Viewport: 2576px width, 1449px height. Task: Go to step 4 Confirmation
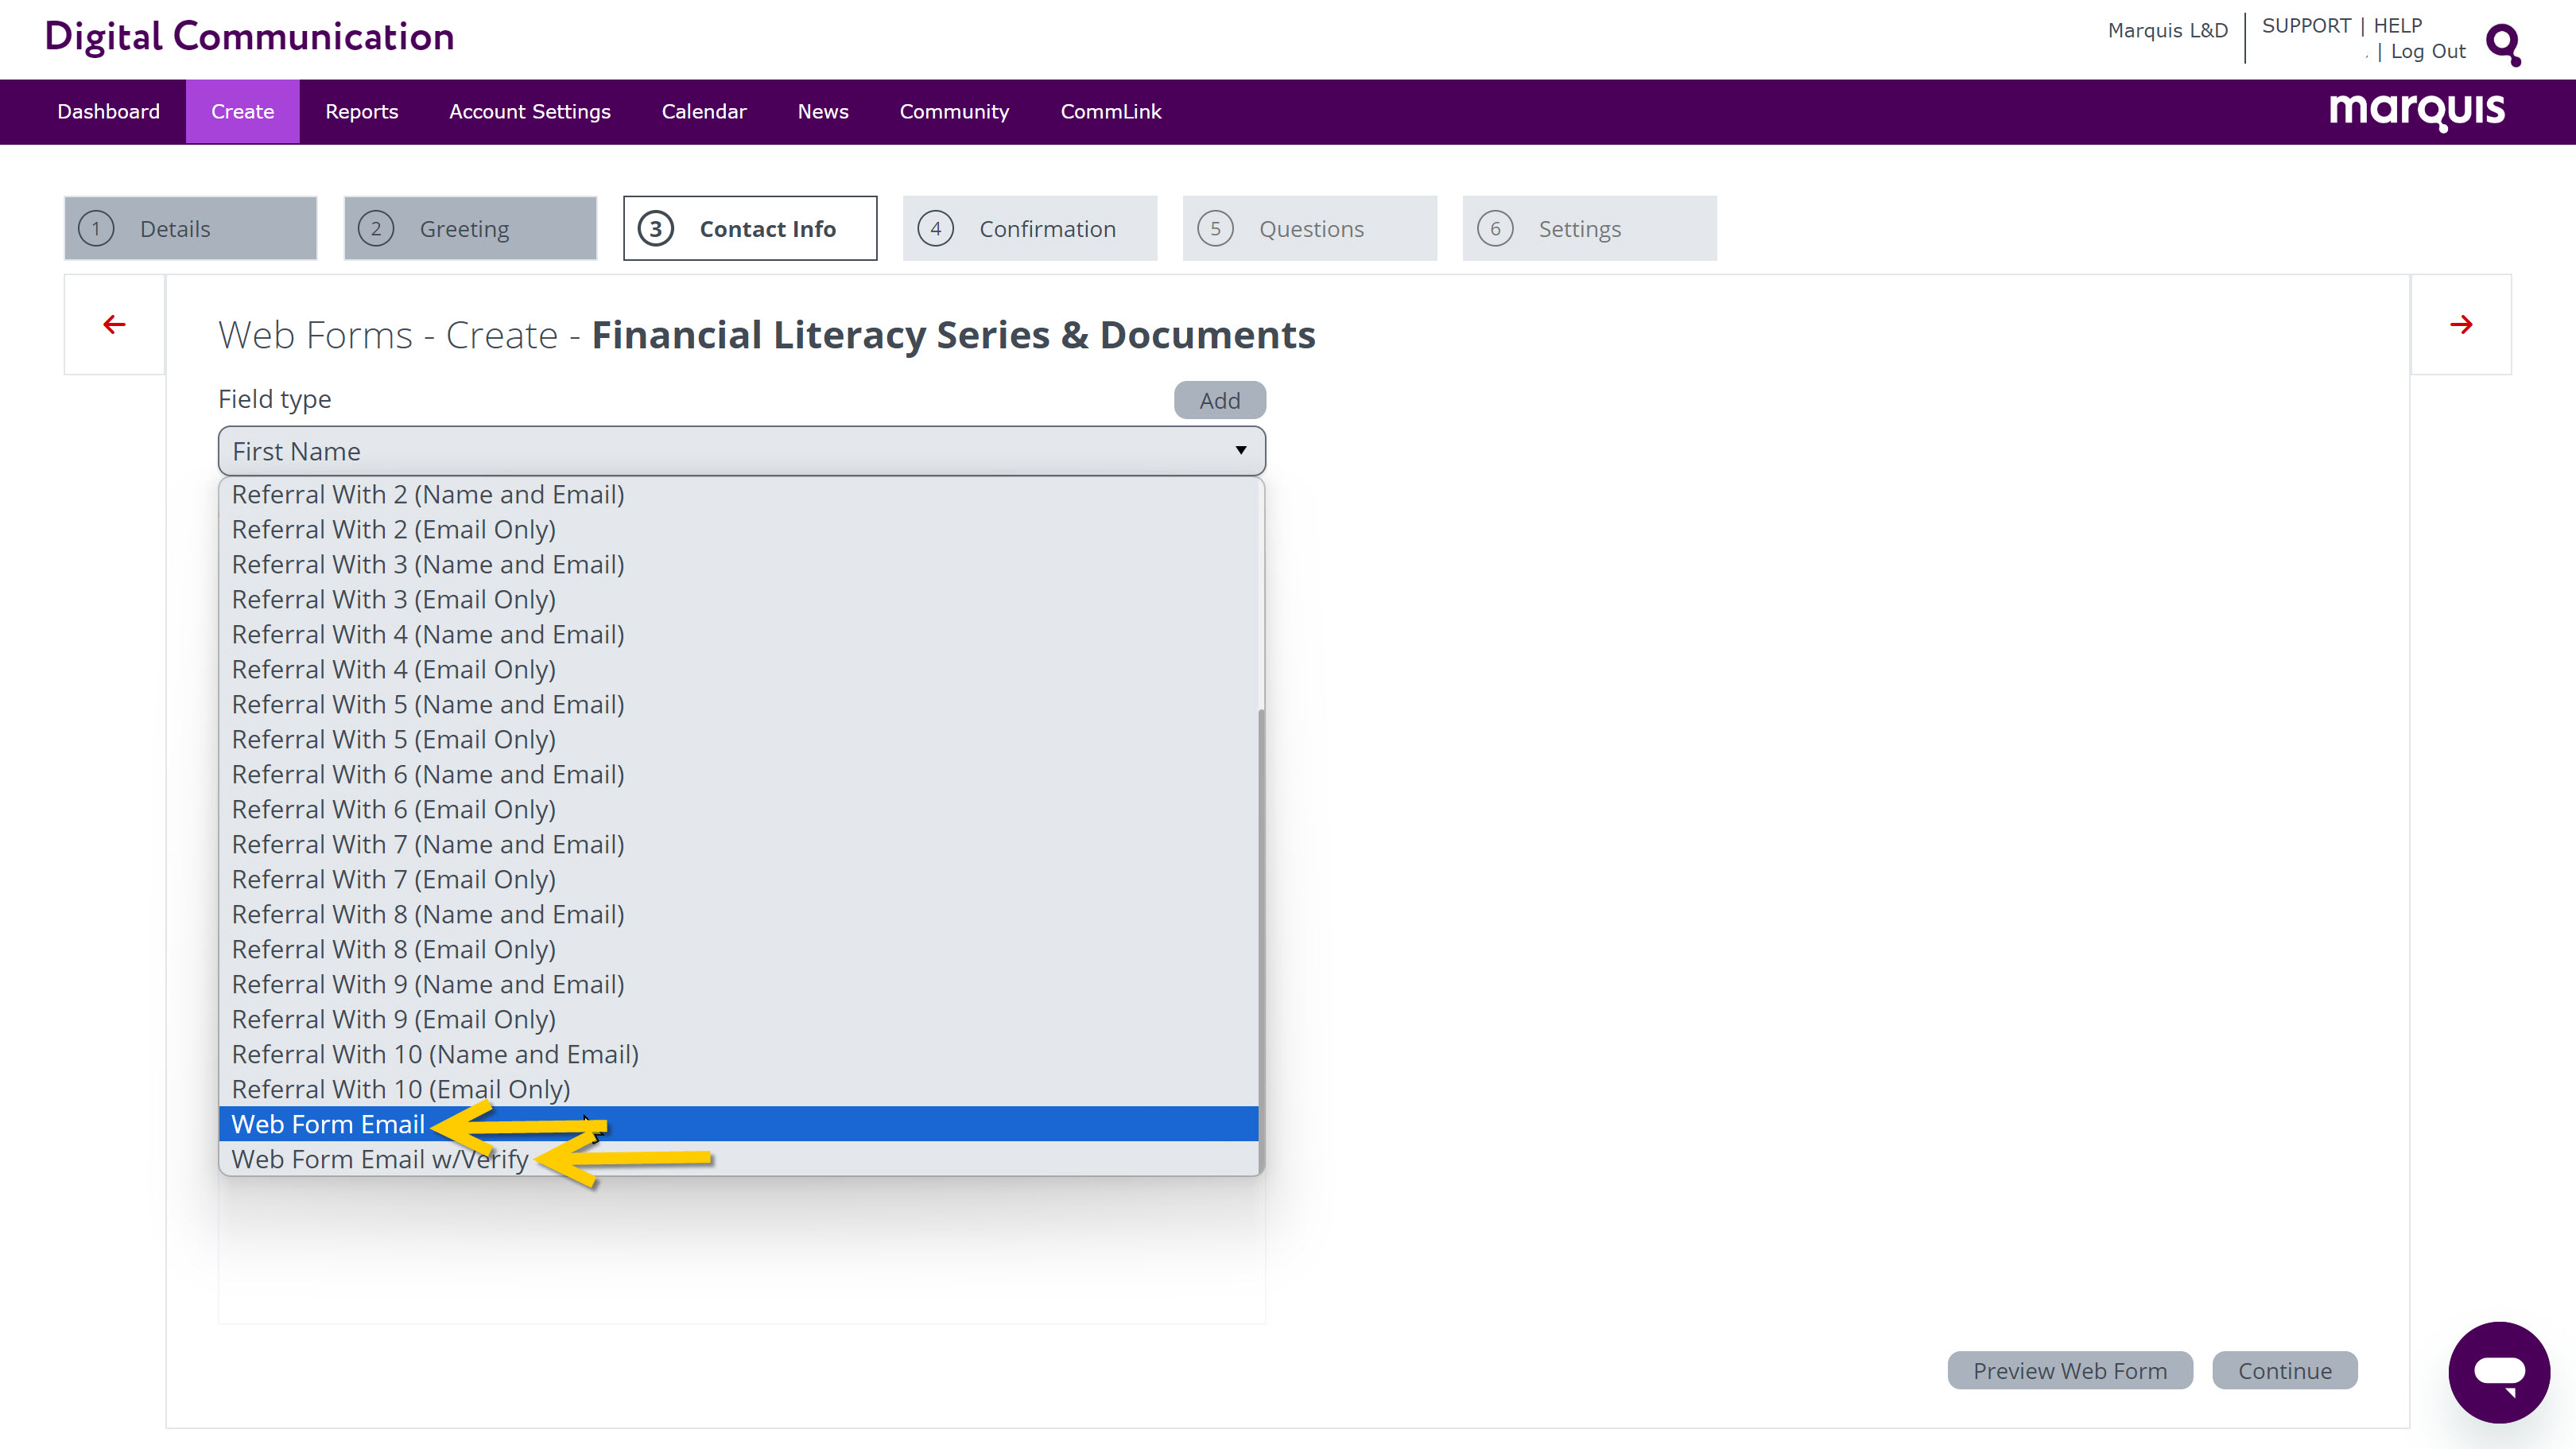[1030, 228]
